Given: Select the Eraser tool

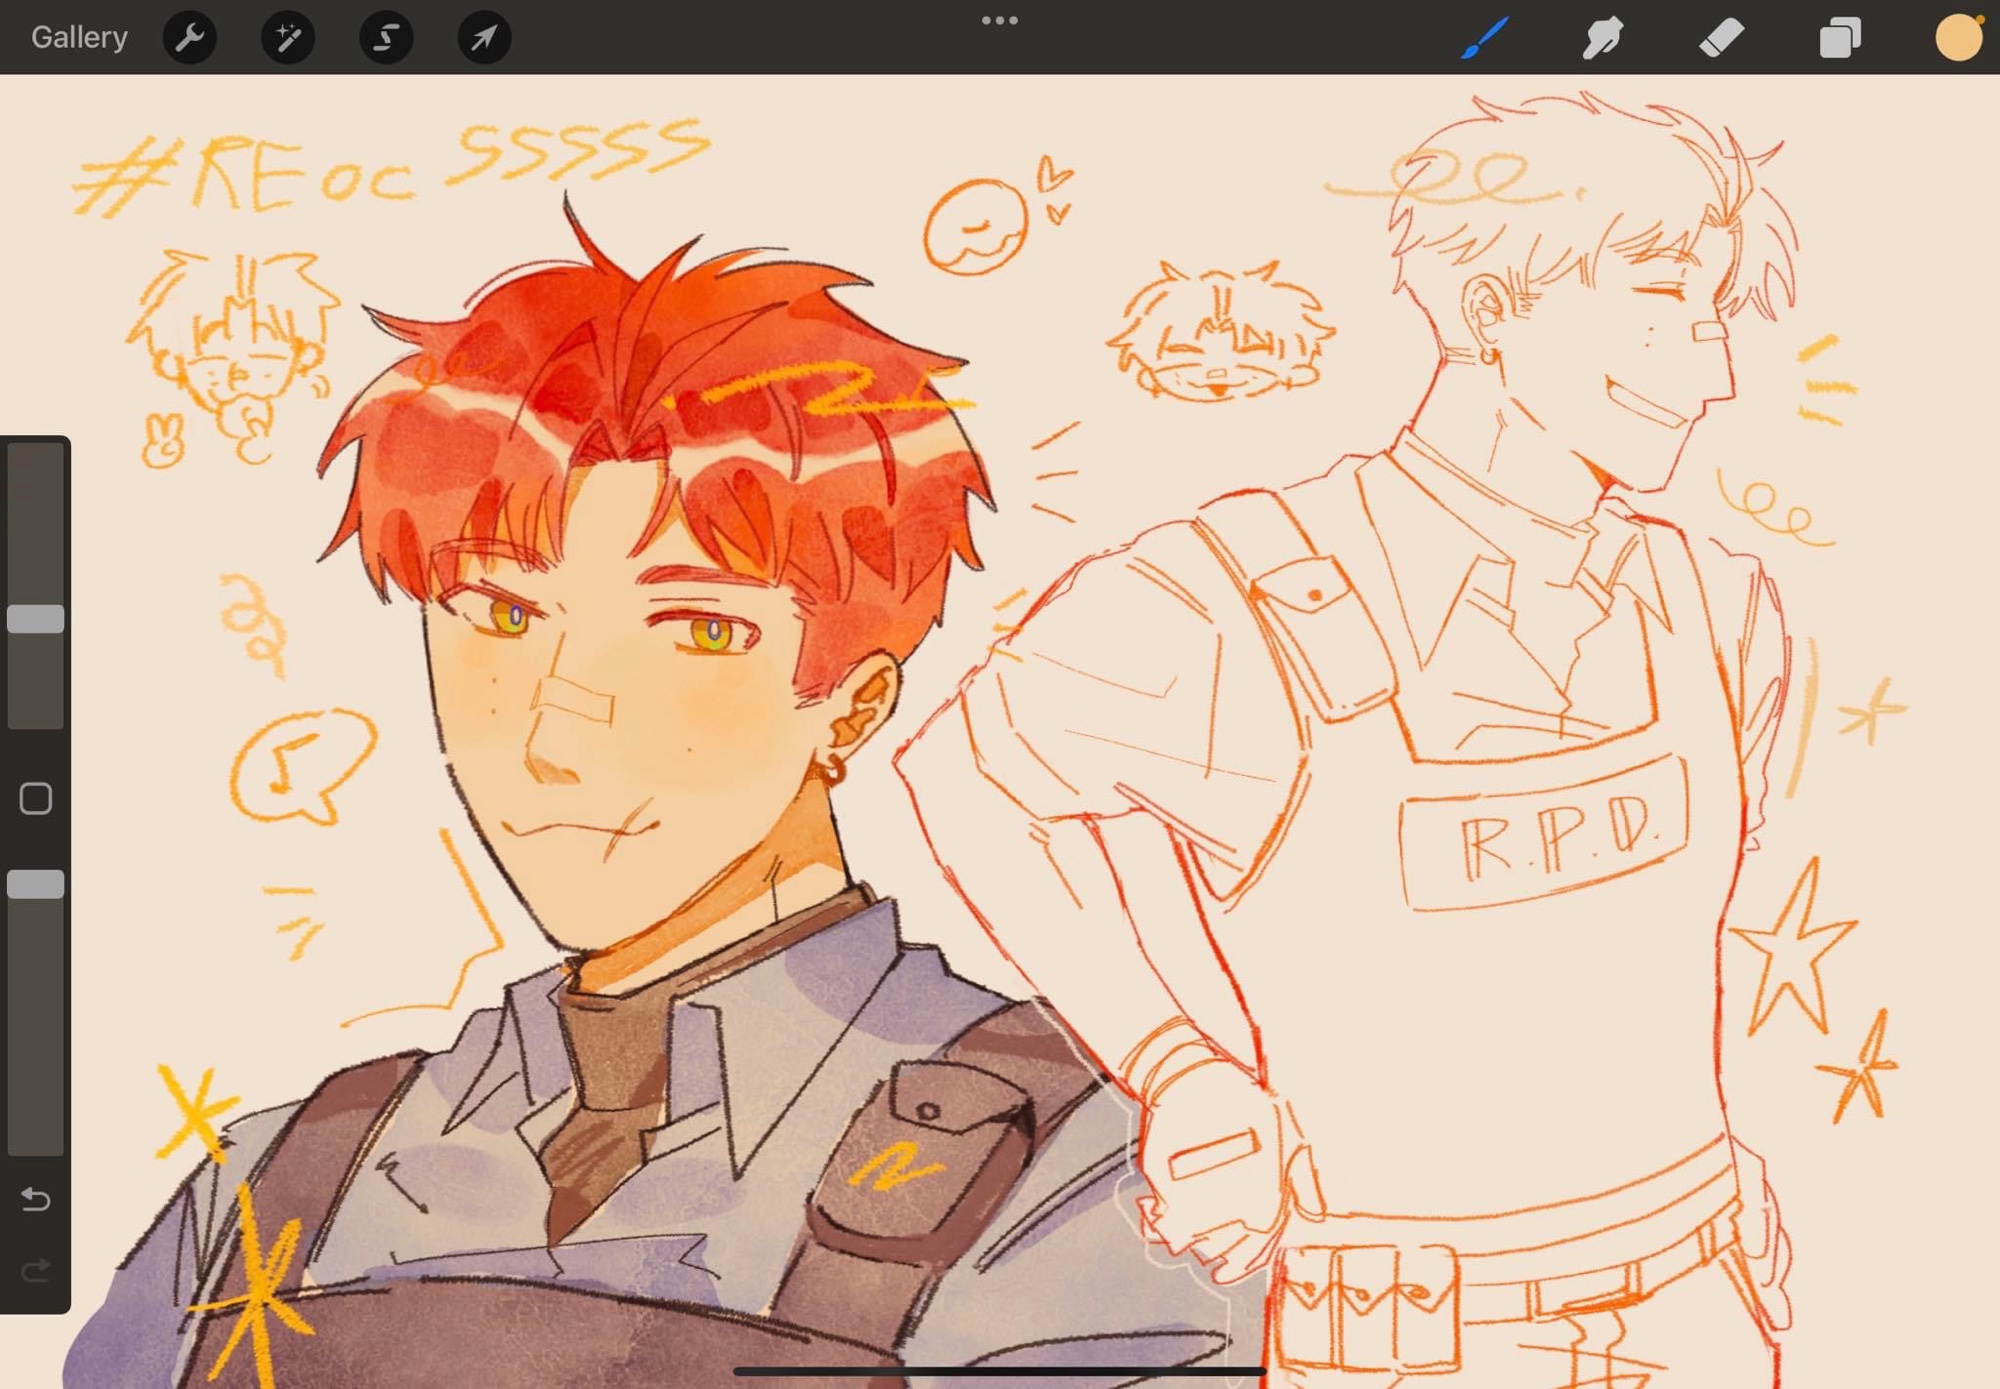Looking at the screenshot, I should (1721, 37).
